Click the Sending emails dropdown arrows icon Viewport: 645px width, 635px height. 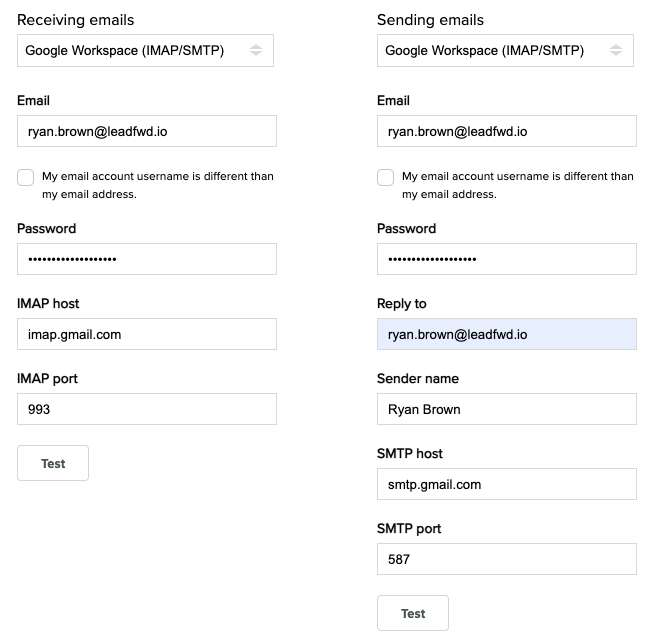click(615, 51)
